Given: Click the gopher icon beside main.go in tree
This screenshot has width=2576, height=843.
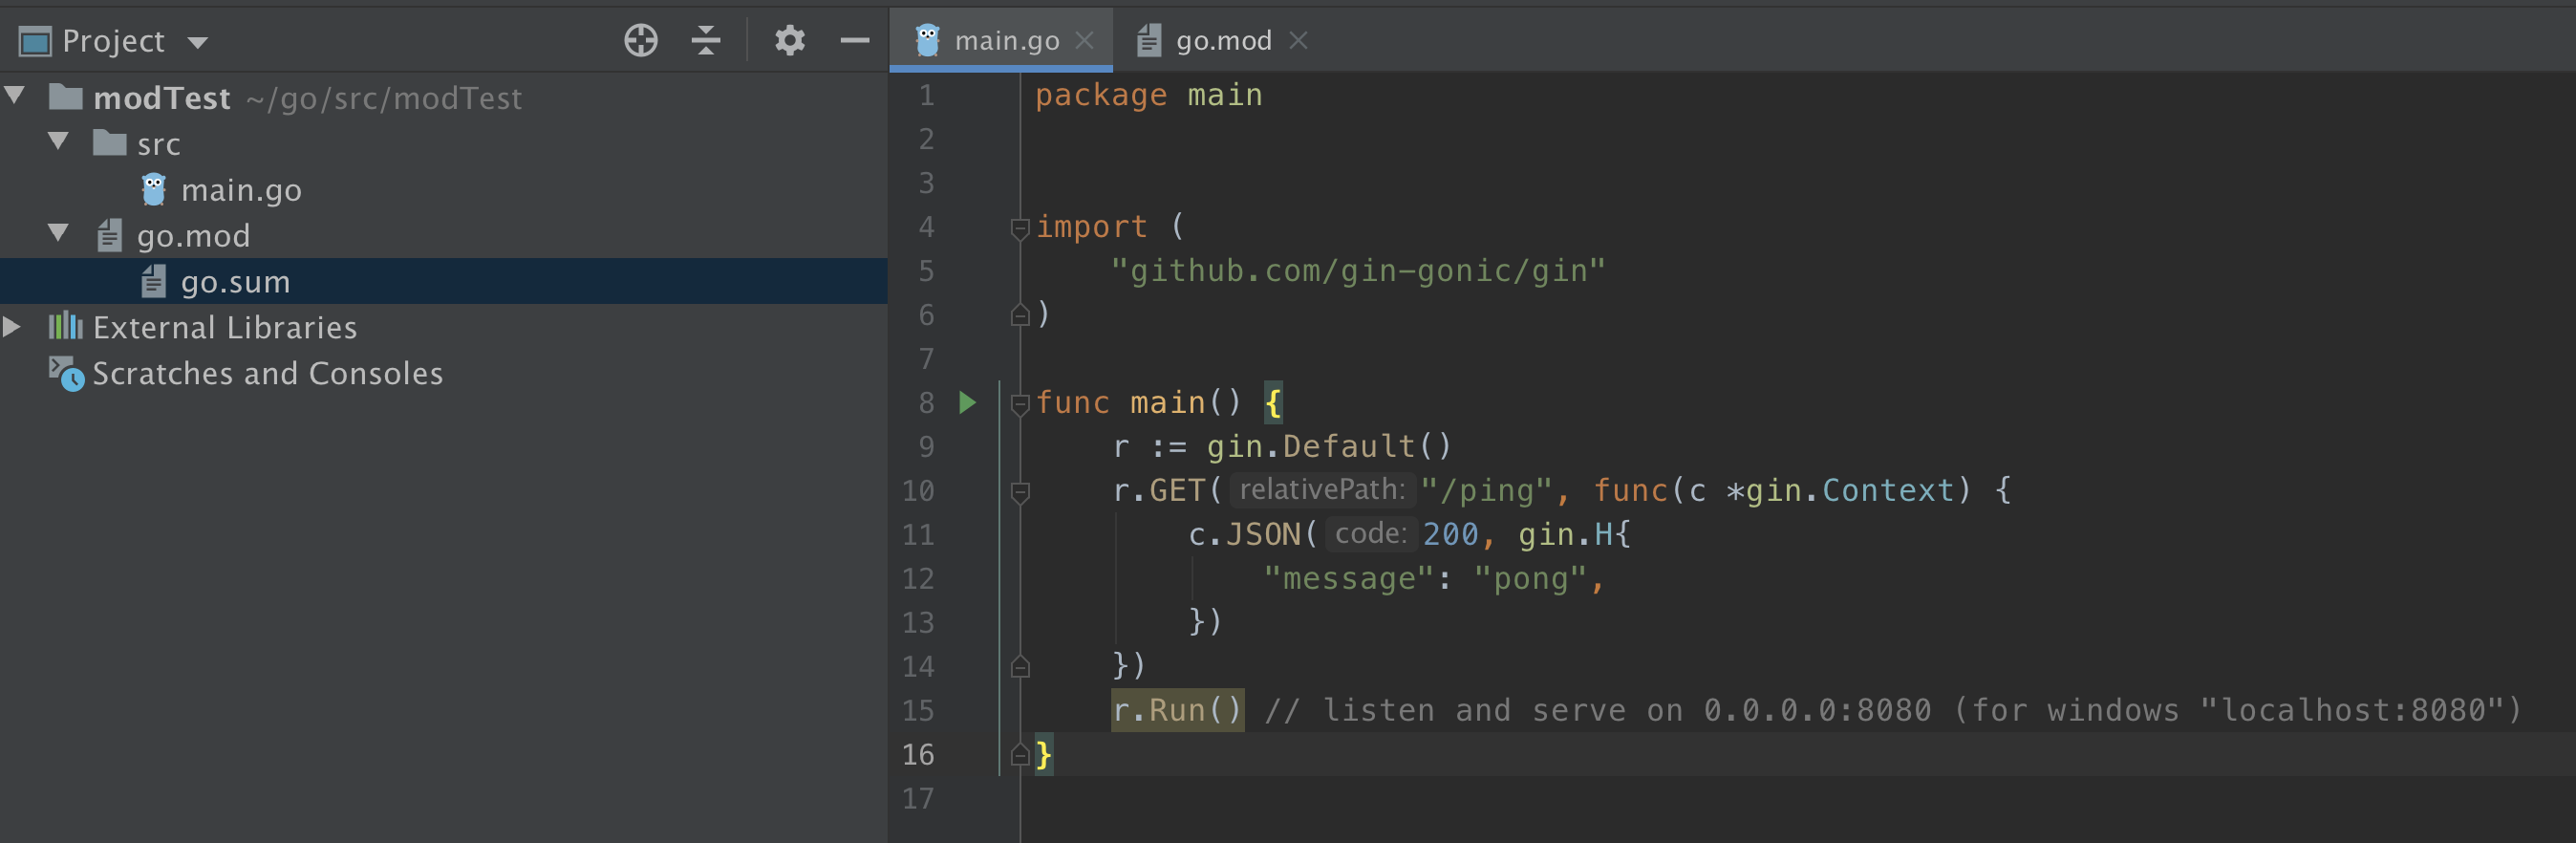Looking at the screenshot, I should point(153,189).
